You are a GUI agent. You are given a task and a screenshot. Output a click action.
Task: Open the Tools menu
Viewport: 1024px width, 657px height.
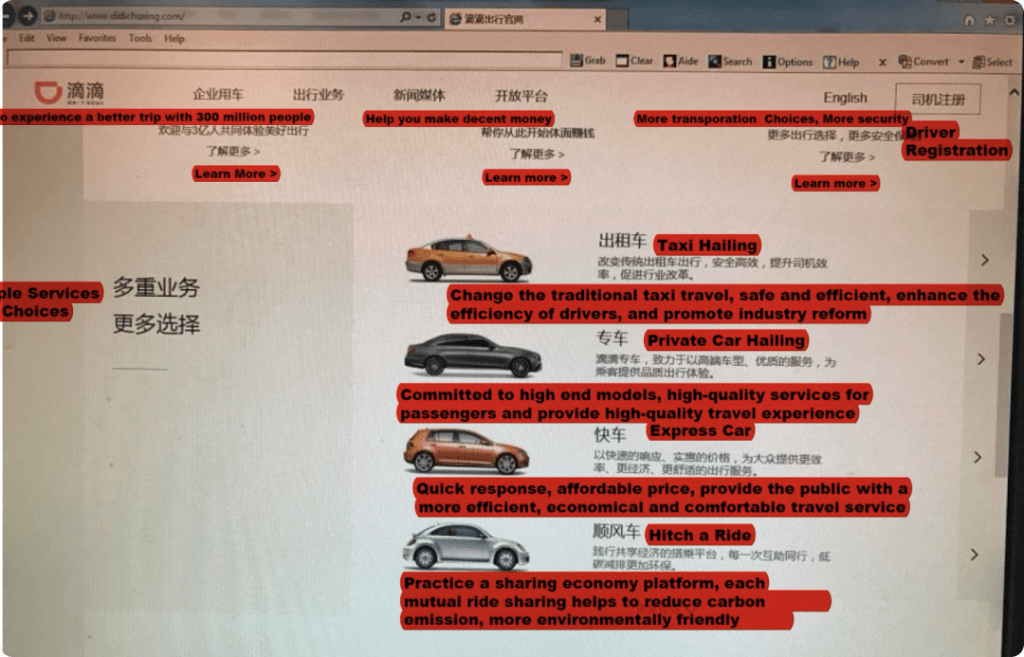140,38
